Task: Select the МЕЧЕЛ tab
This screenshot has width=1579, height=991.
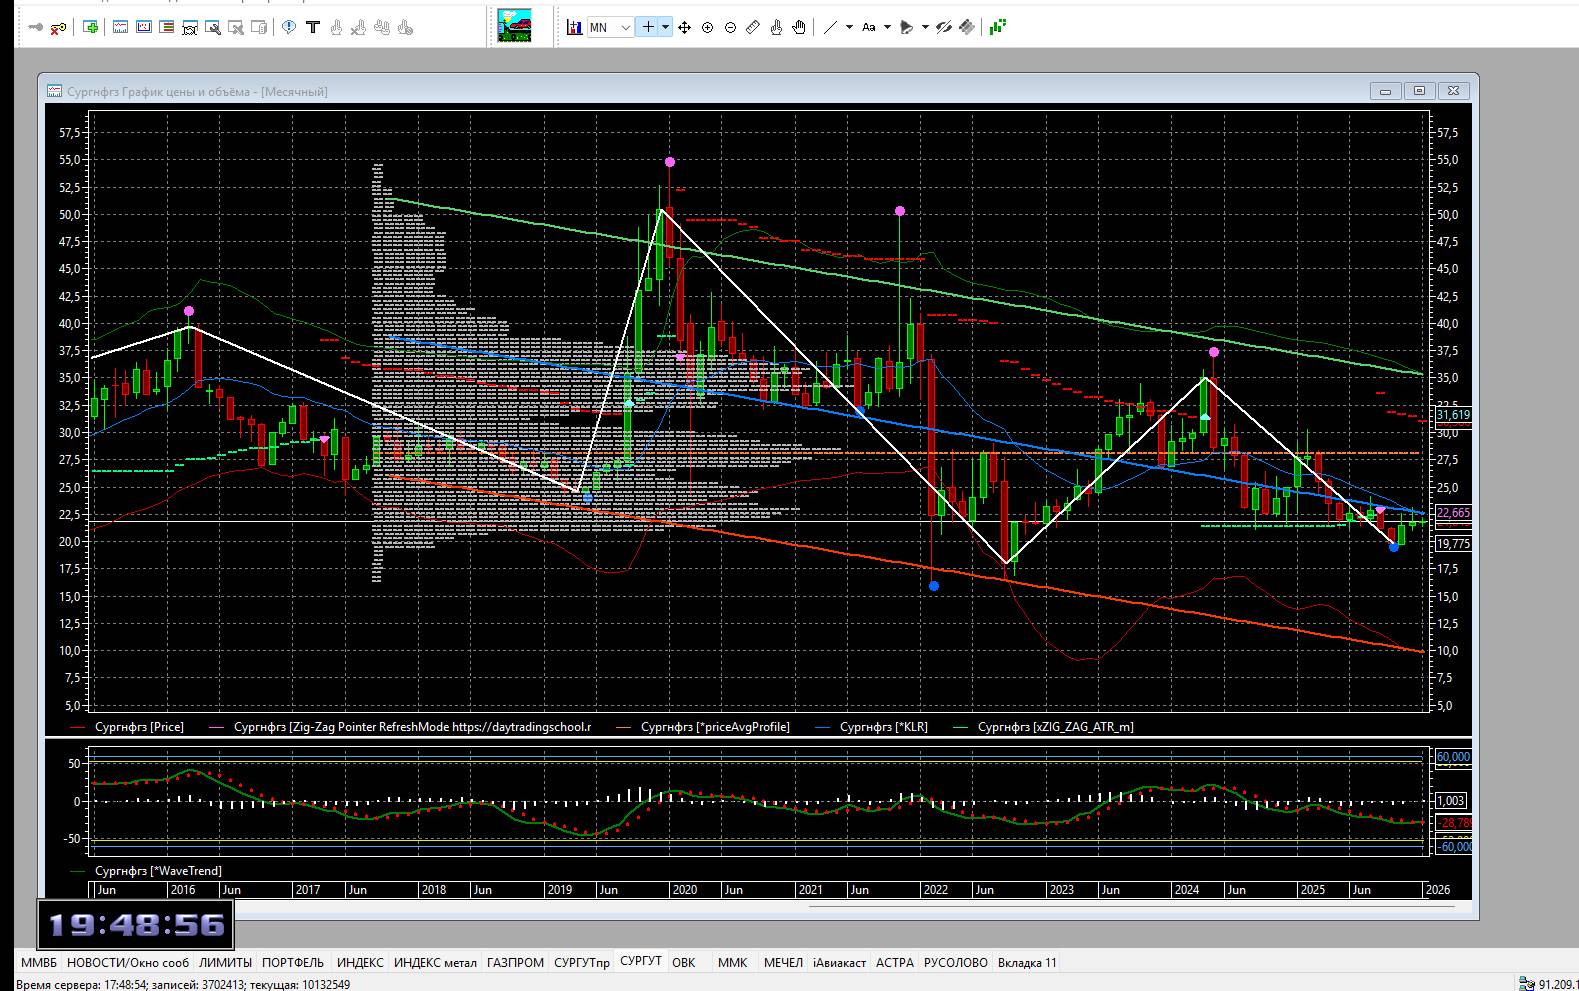Action: tap(783, 963)
